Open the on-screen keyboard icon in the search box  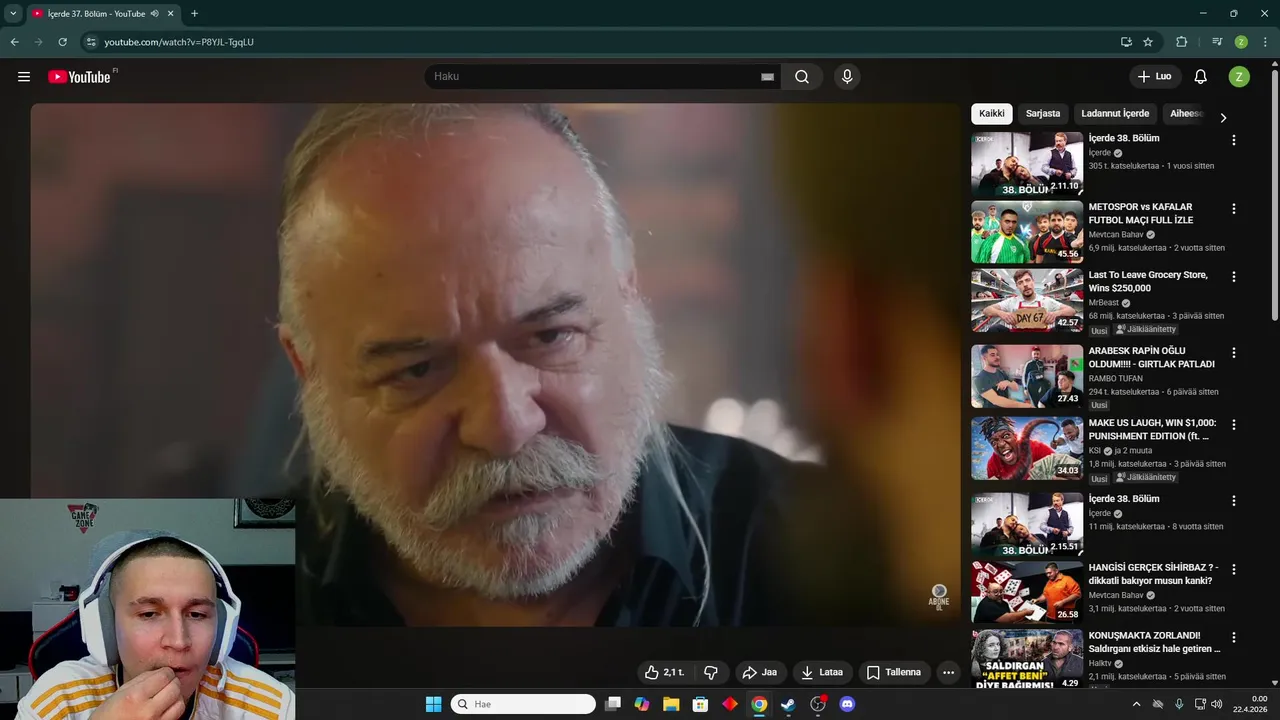coord(767,77)
